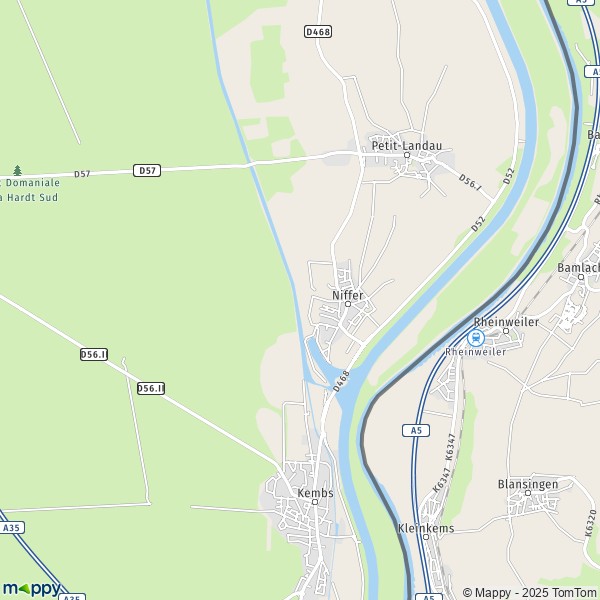Image resolution: width=600 pixels, height=600 pixels.
Task: Click the K6320 road label
Action: click(591, 523)
